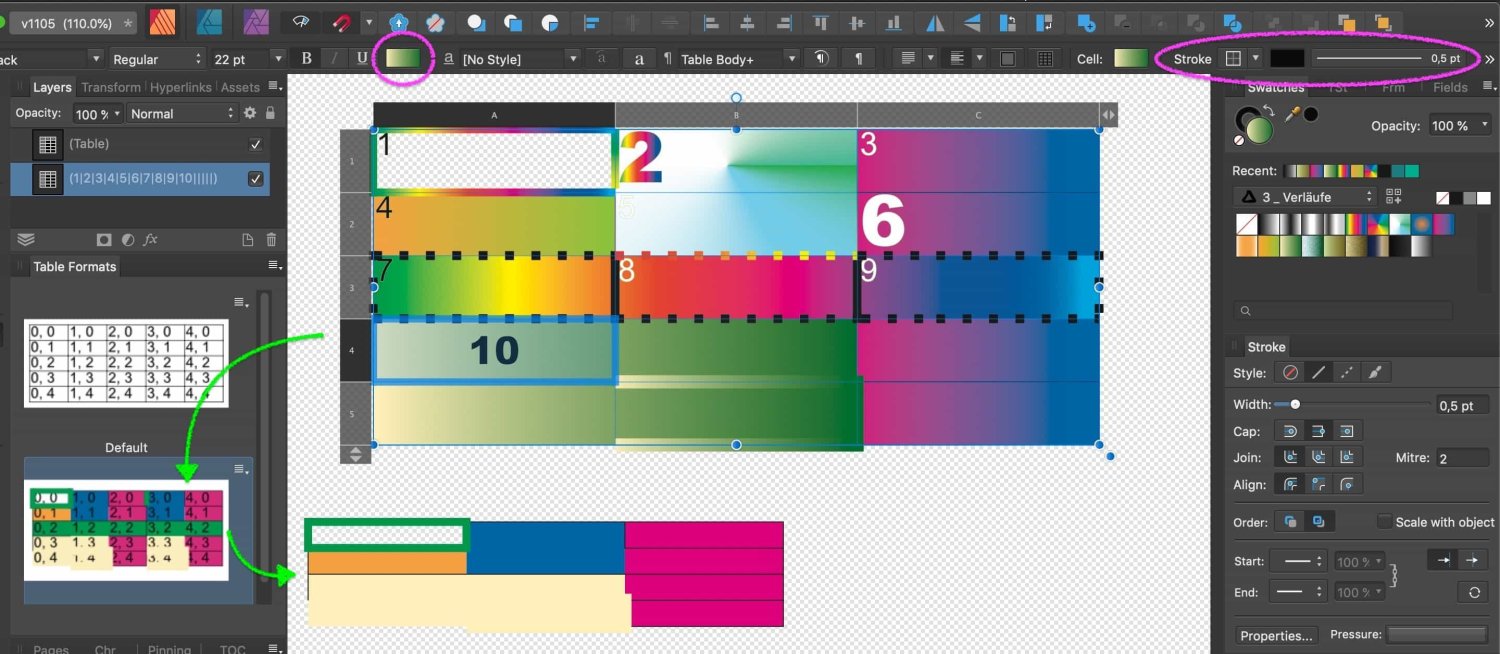Toggle bold text formatting
Screen dimensions: 1500x654
[x=306, y=58]
